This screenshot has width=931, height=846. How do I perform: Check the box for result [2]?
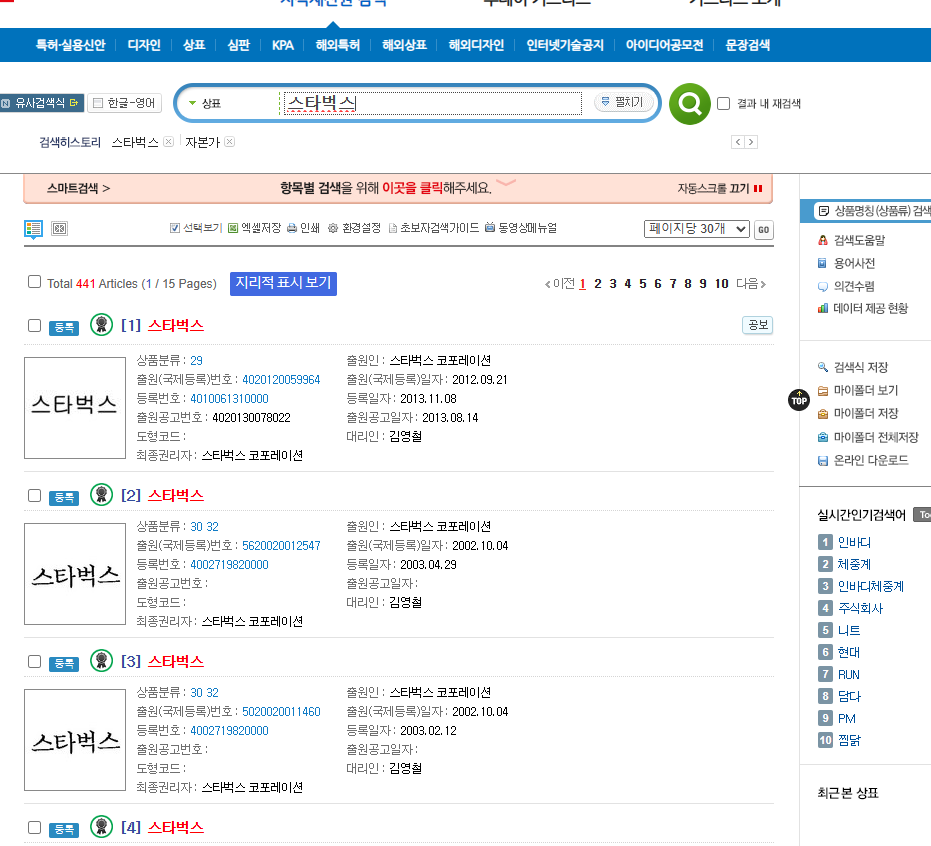(34, 495)
